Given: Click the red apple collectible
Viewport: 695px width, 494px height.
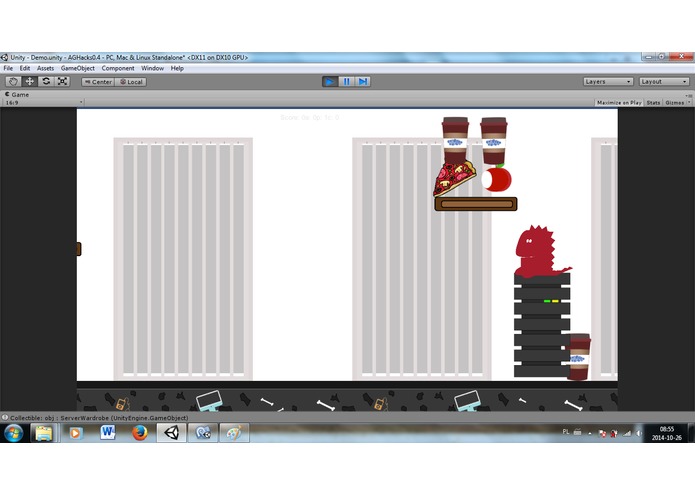Looking at the screenshot, I should coord(496,178).
